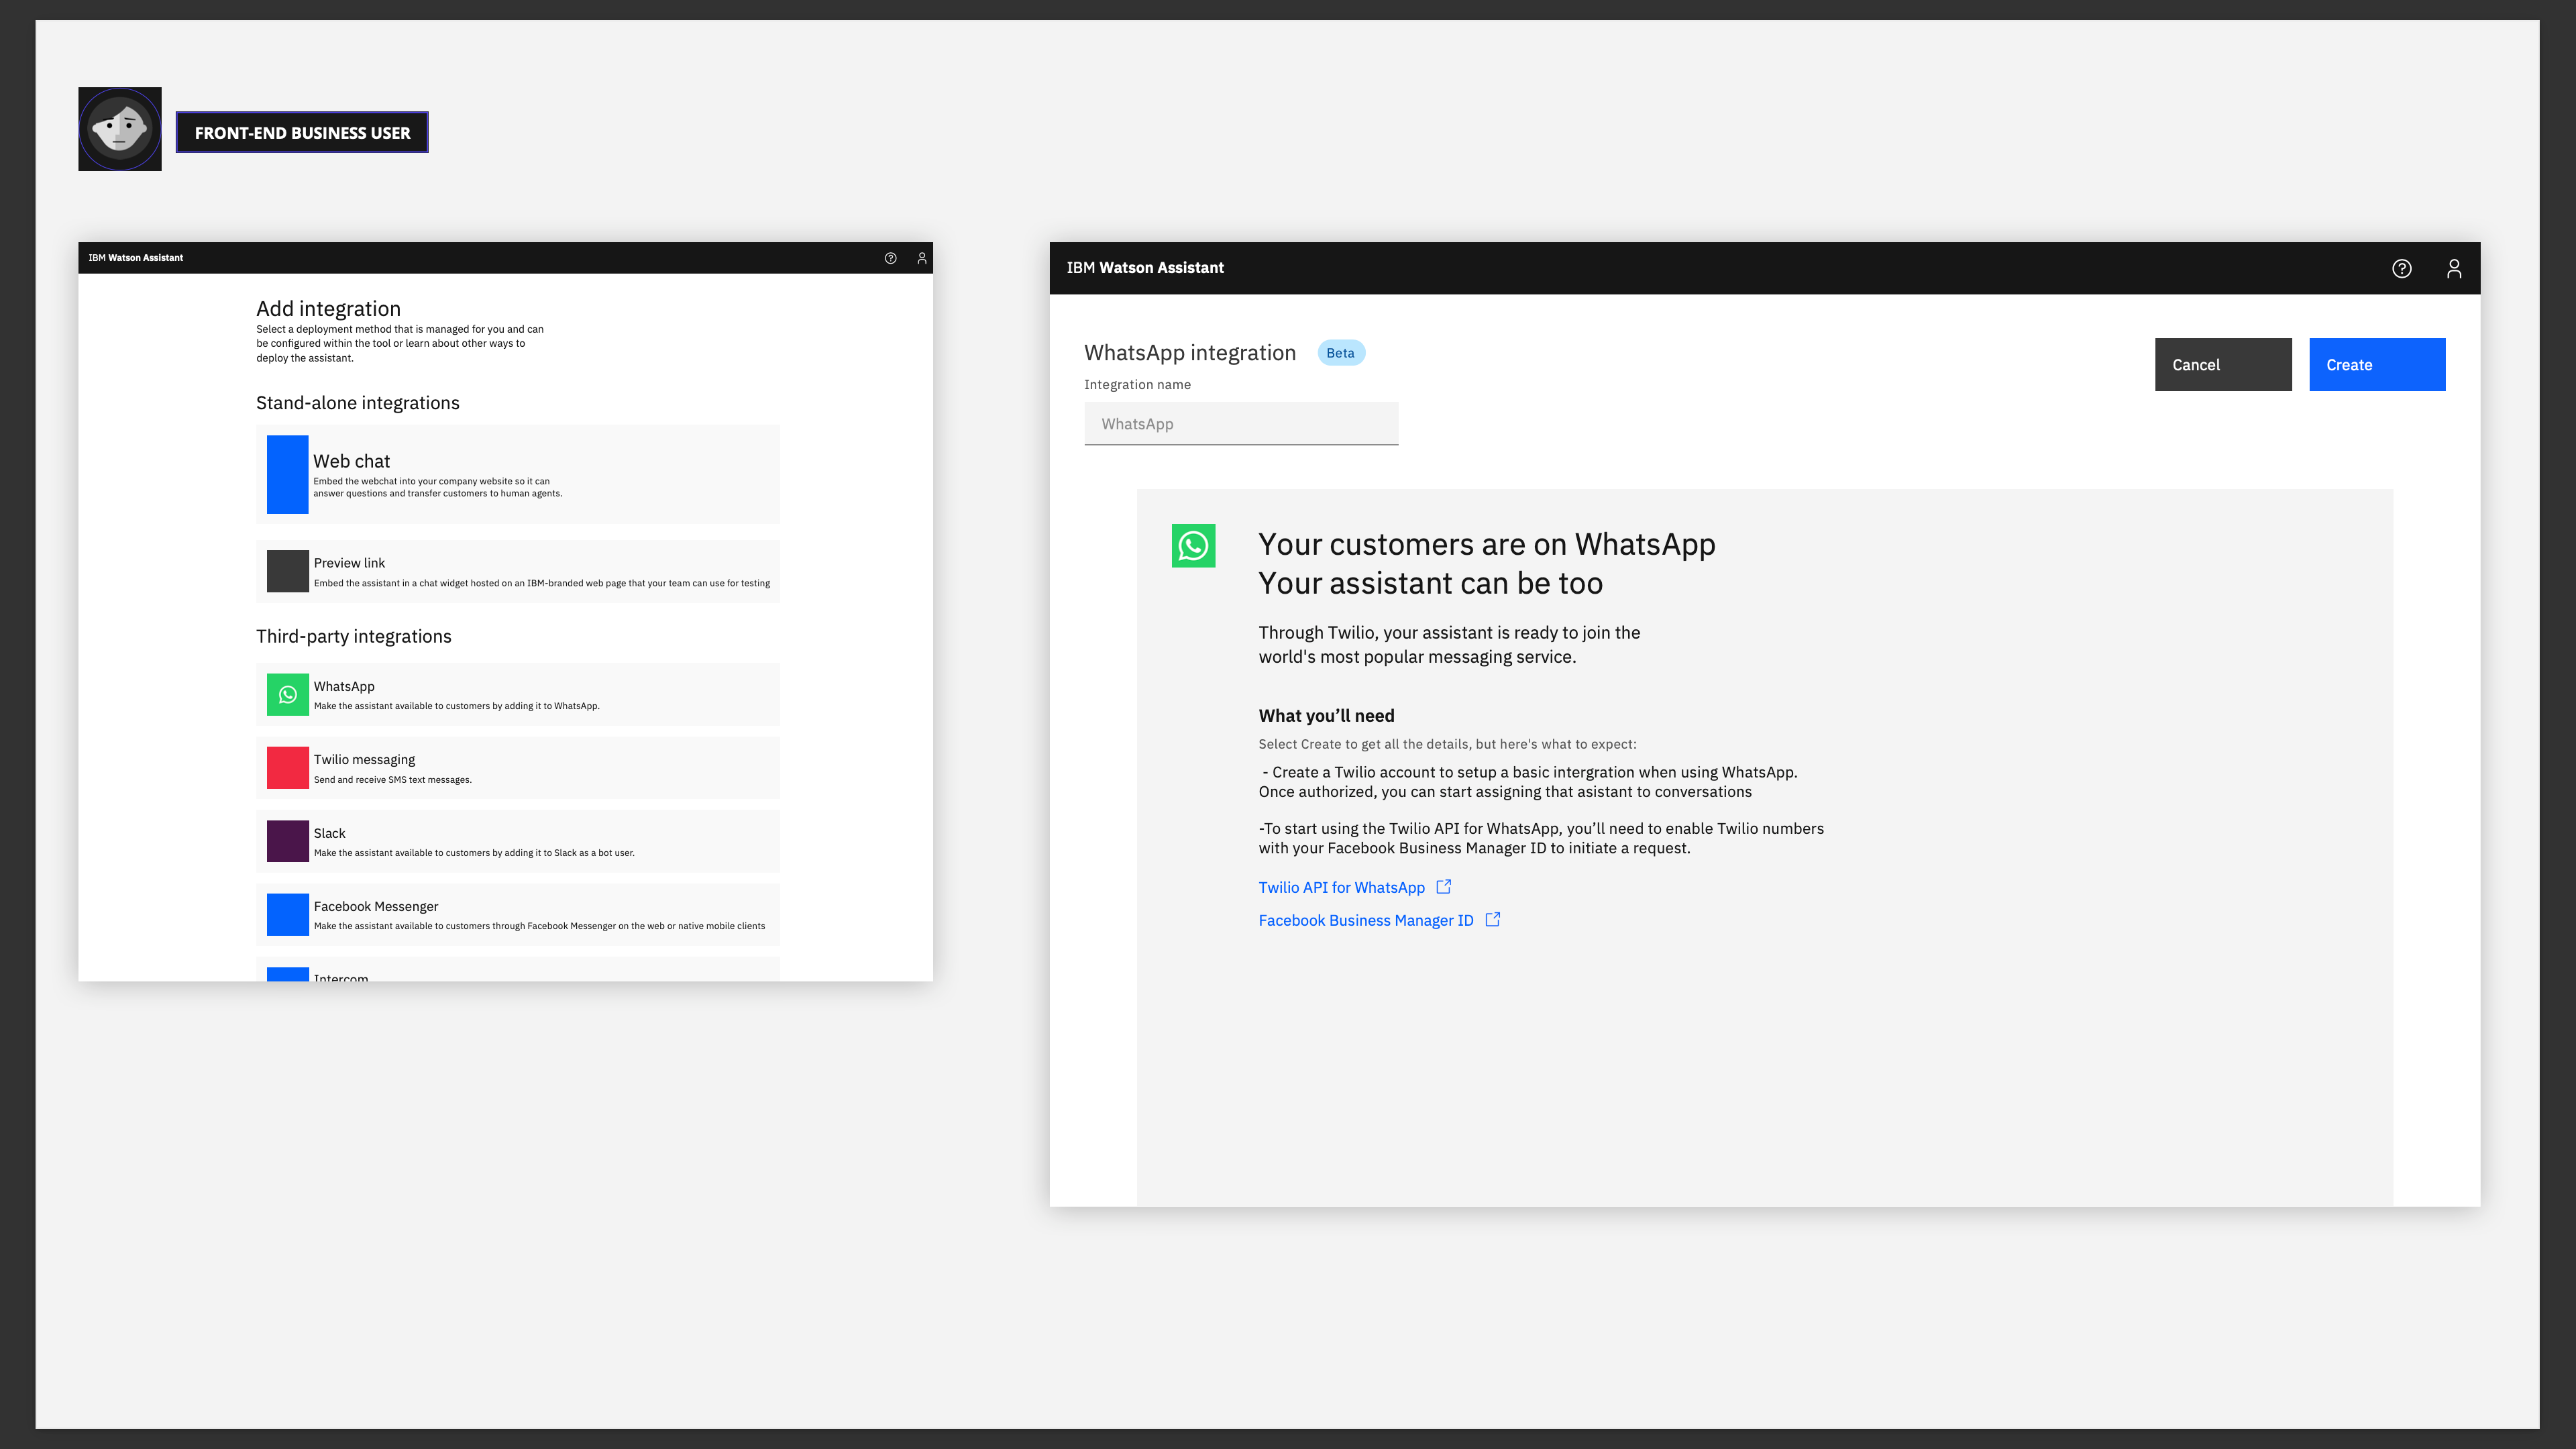
Task: Click the red Twilio messaging tile icon
Action: click(288, 768)
